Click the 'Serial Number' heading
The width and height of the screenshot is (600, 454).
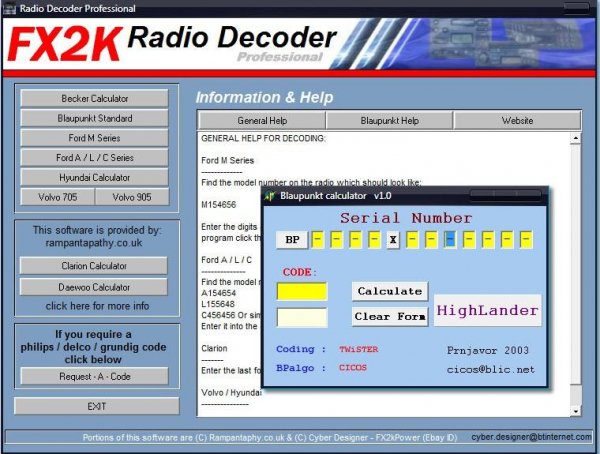pyautogui.click(x=406, y=218)
